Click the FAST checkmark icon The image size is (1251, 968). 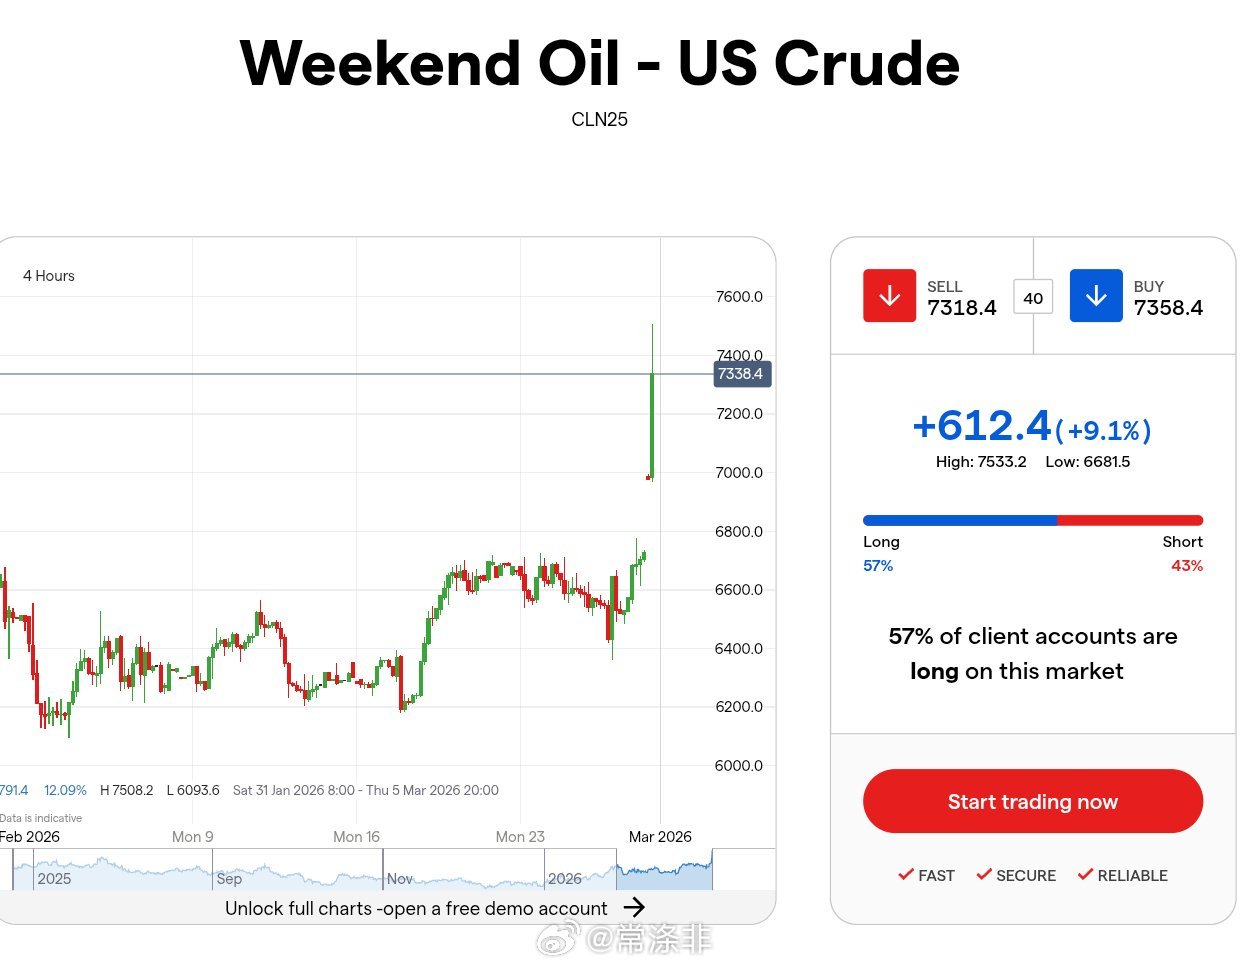click(x=906, y=875)
